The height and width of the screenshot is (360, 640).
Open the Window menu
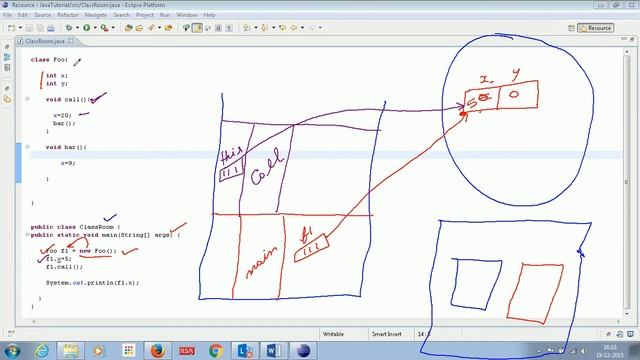[x=187, y=15]
